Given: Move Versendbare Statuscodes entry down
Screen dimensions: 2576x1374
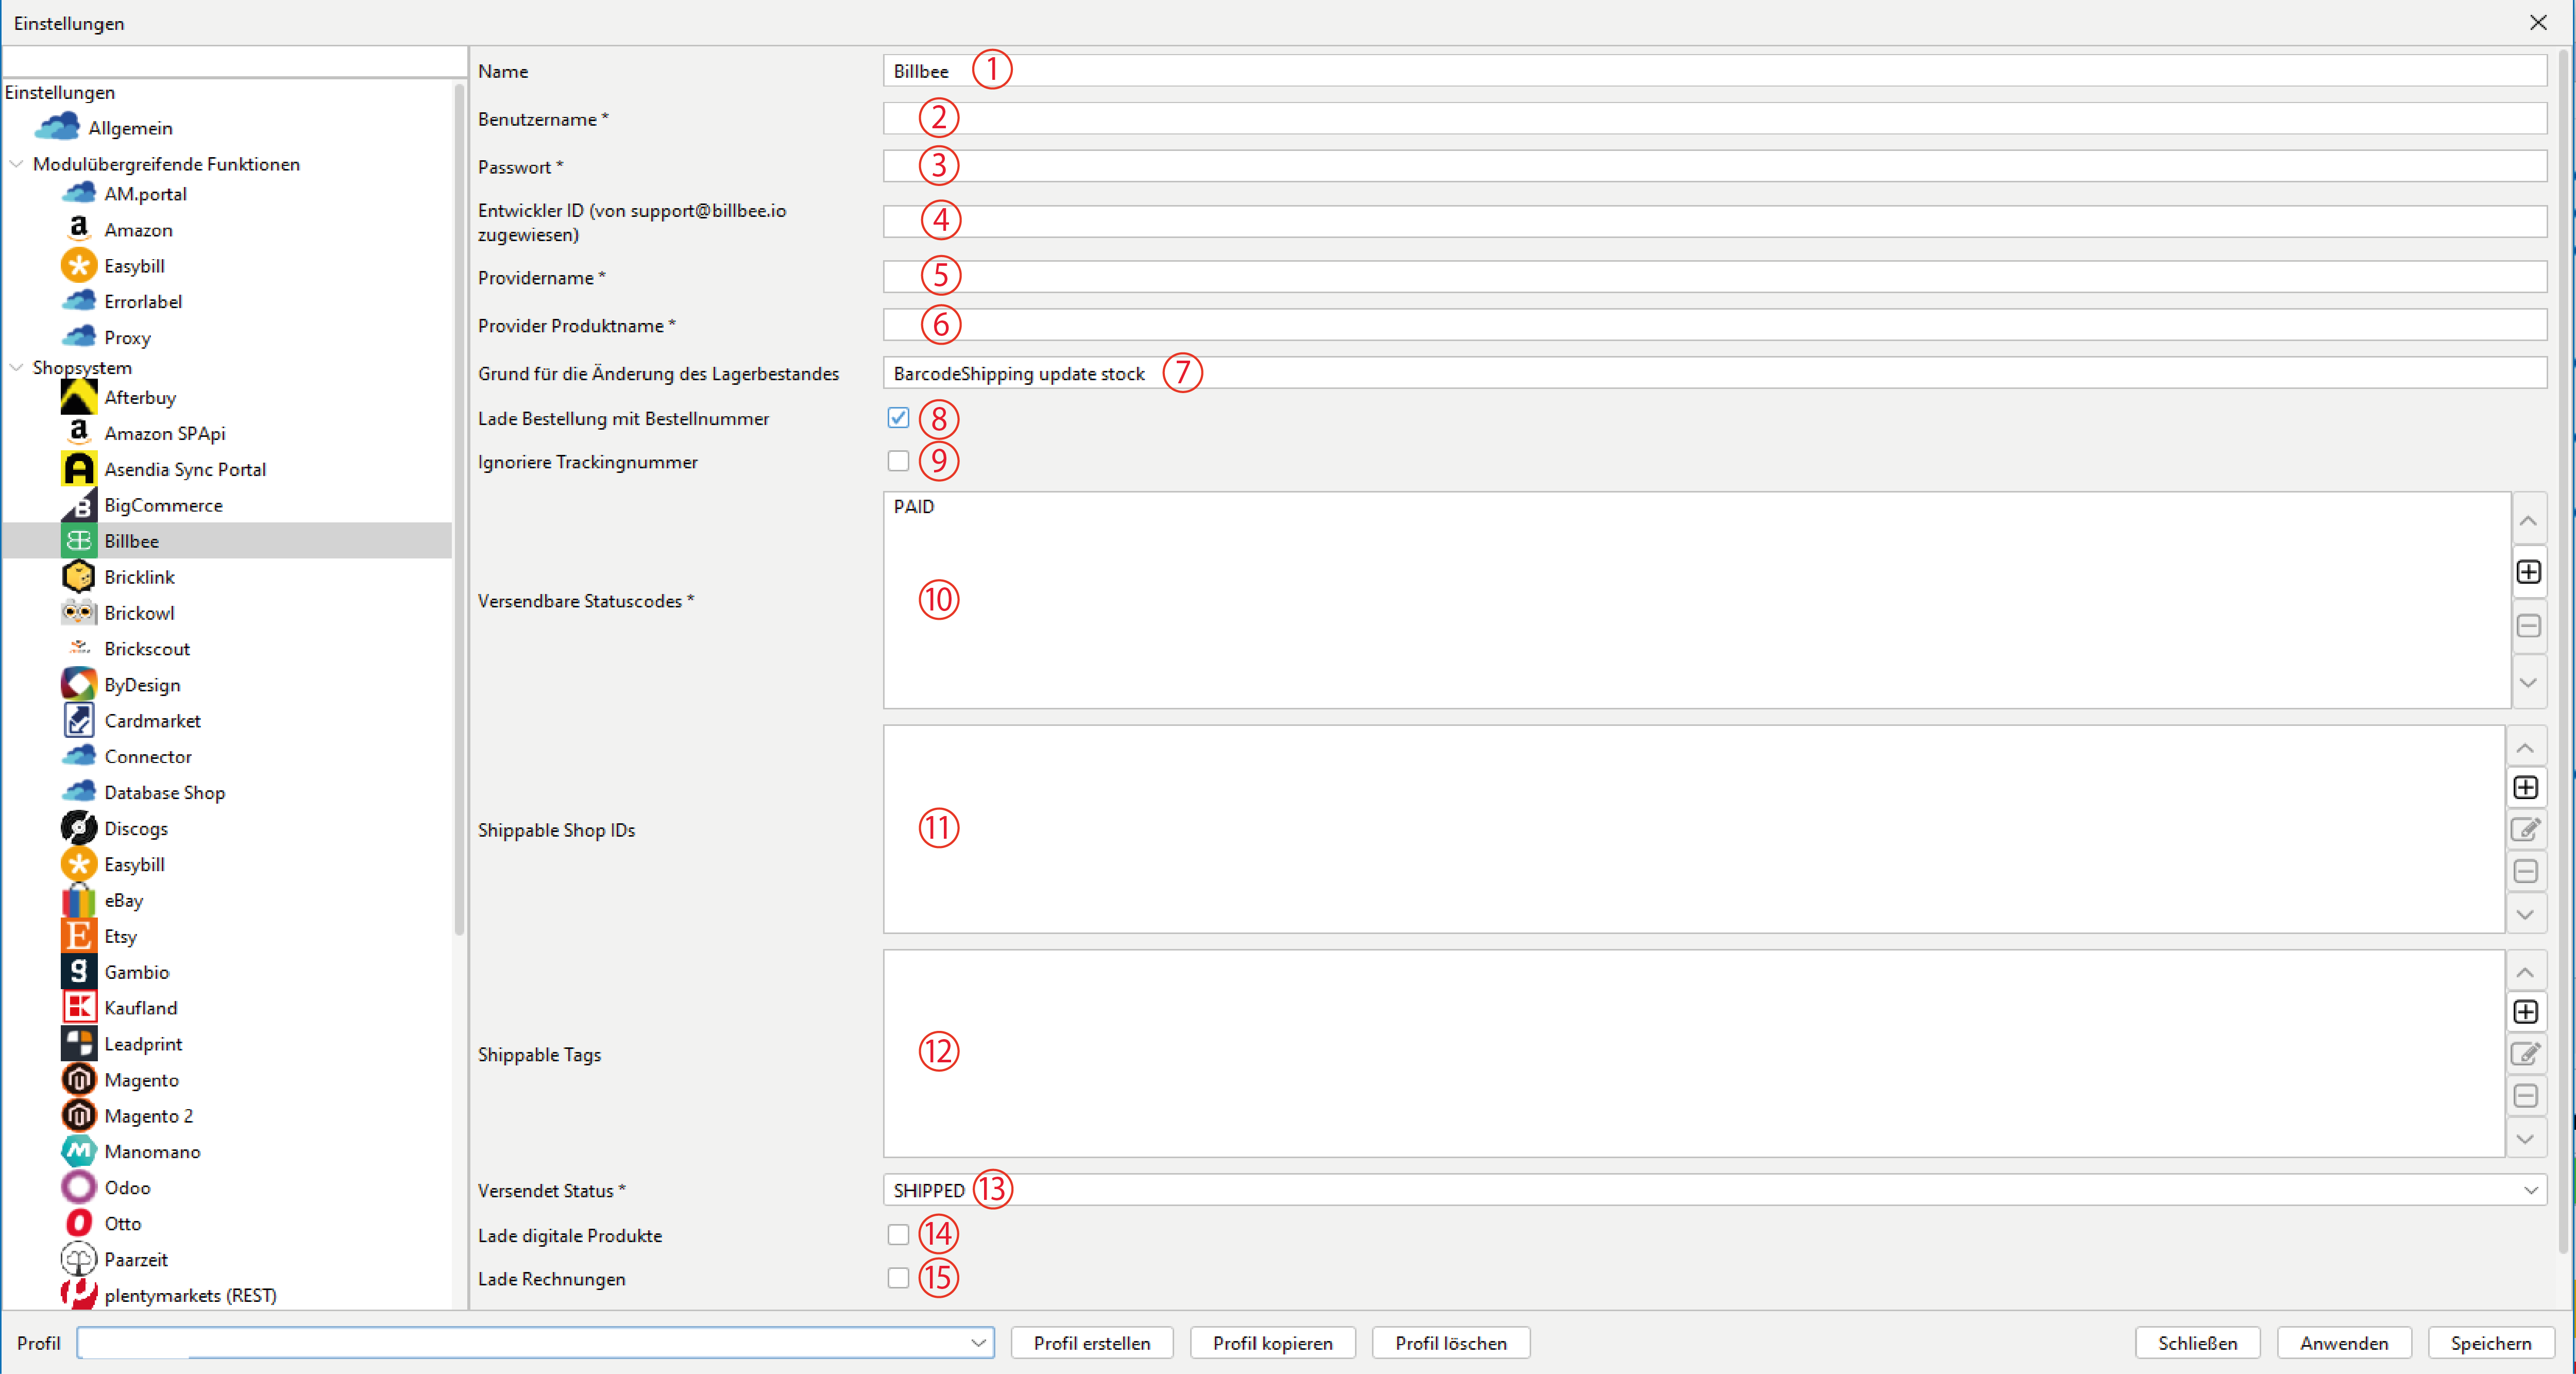Looking at the screenshot, I should click(2528, 682).
